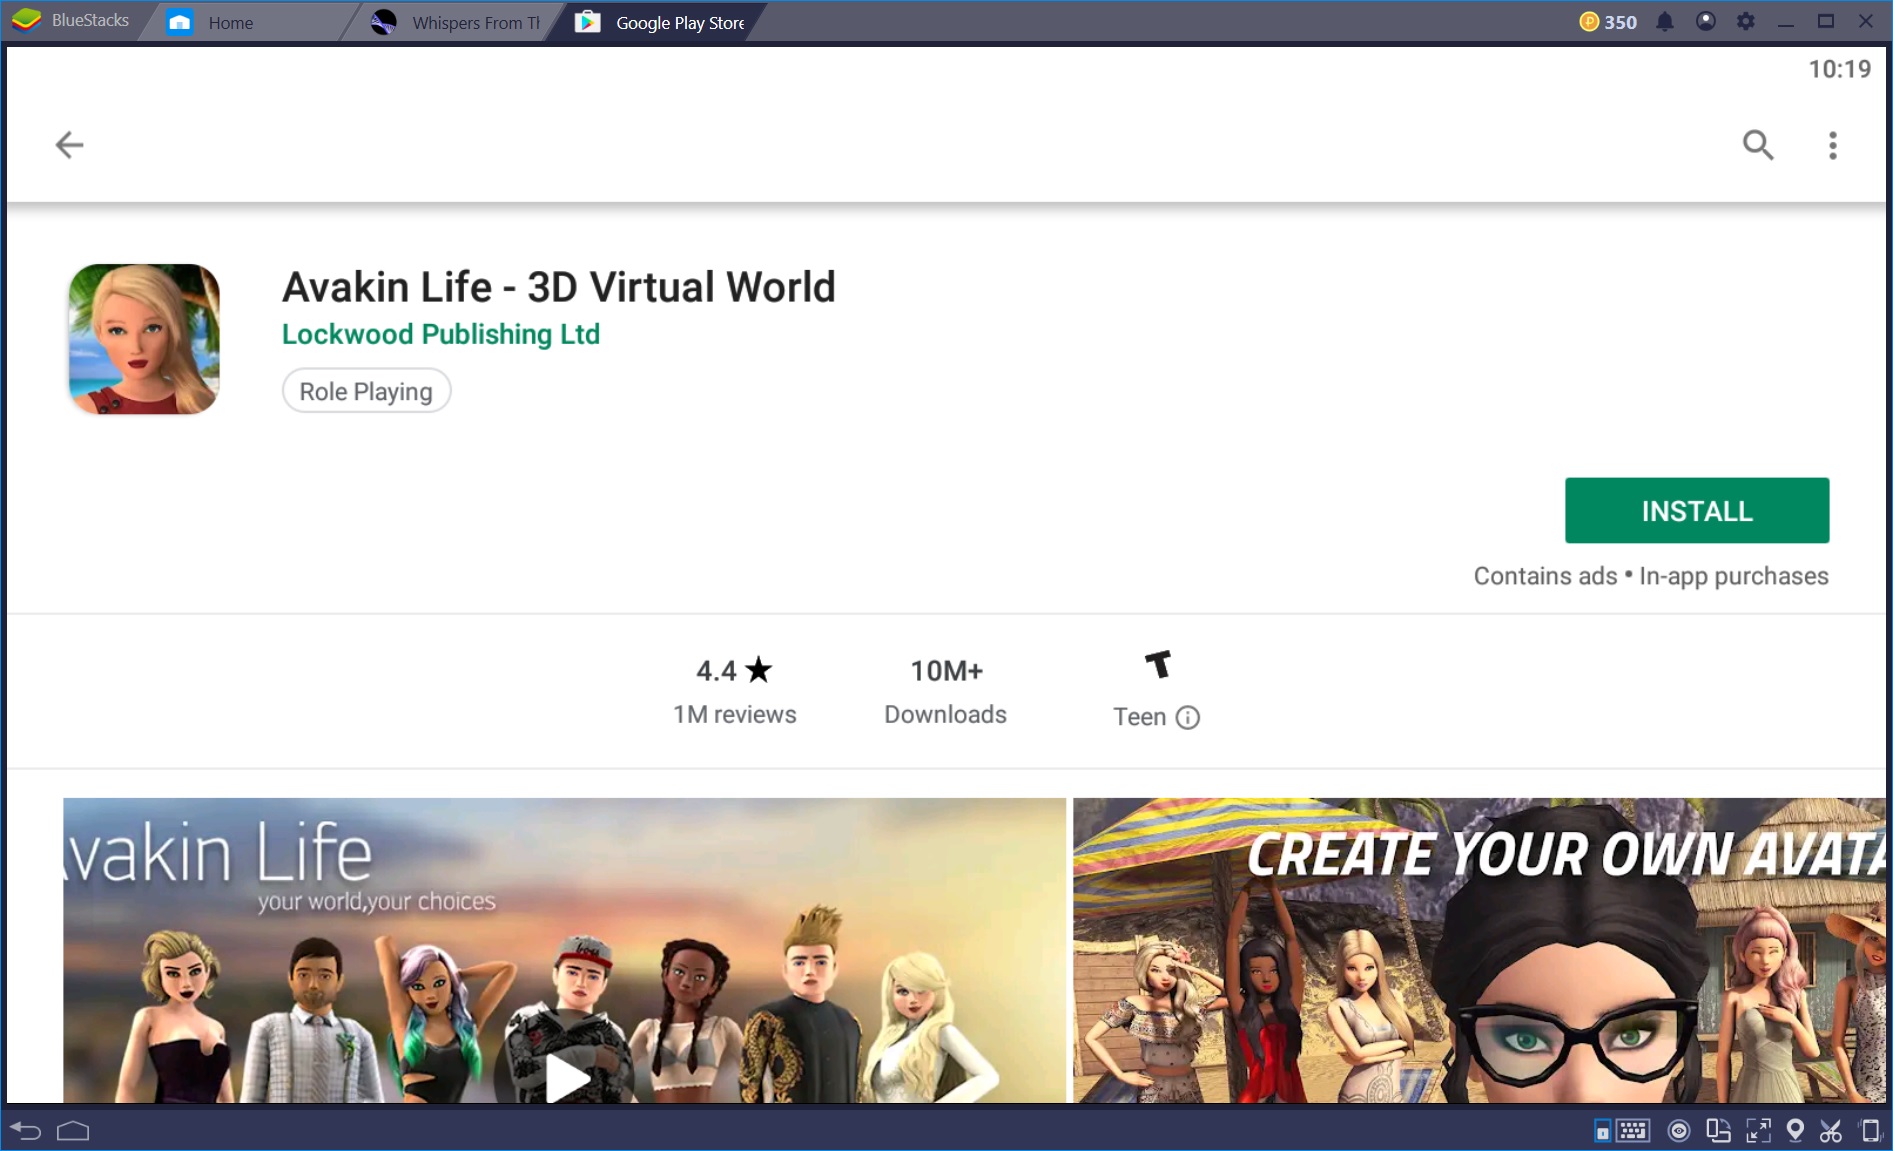Image resolution: width=1893 pixels, height=1151 pixels.
Task: Click the BlueStacks points coin 350
Action: coord(1607,22)
